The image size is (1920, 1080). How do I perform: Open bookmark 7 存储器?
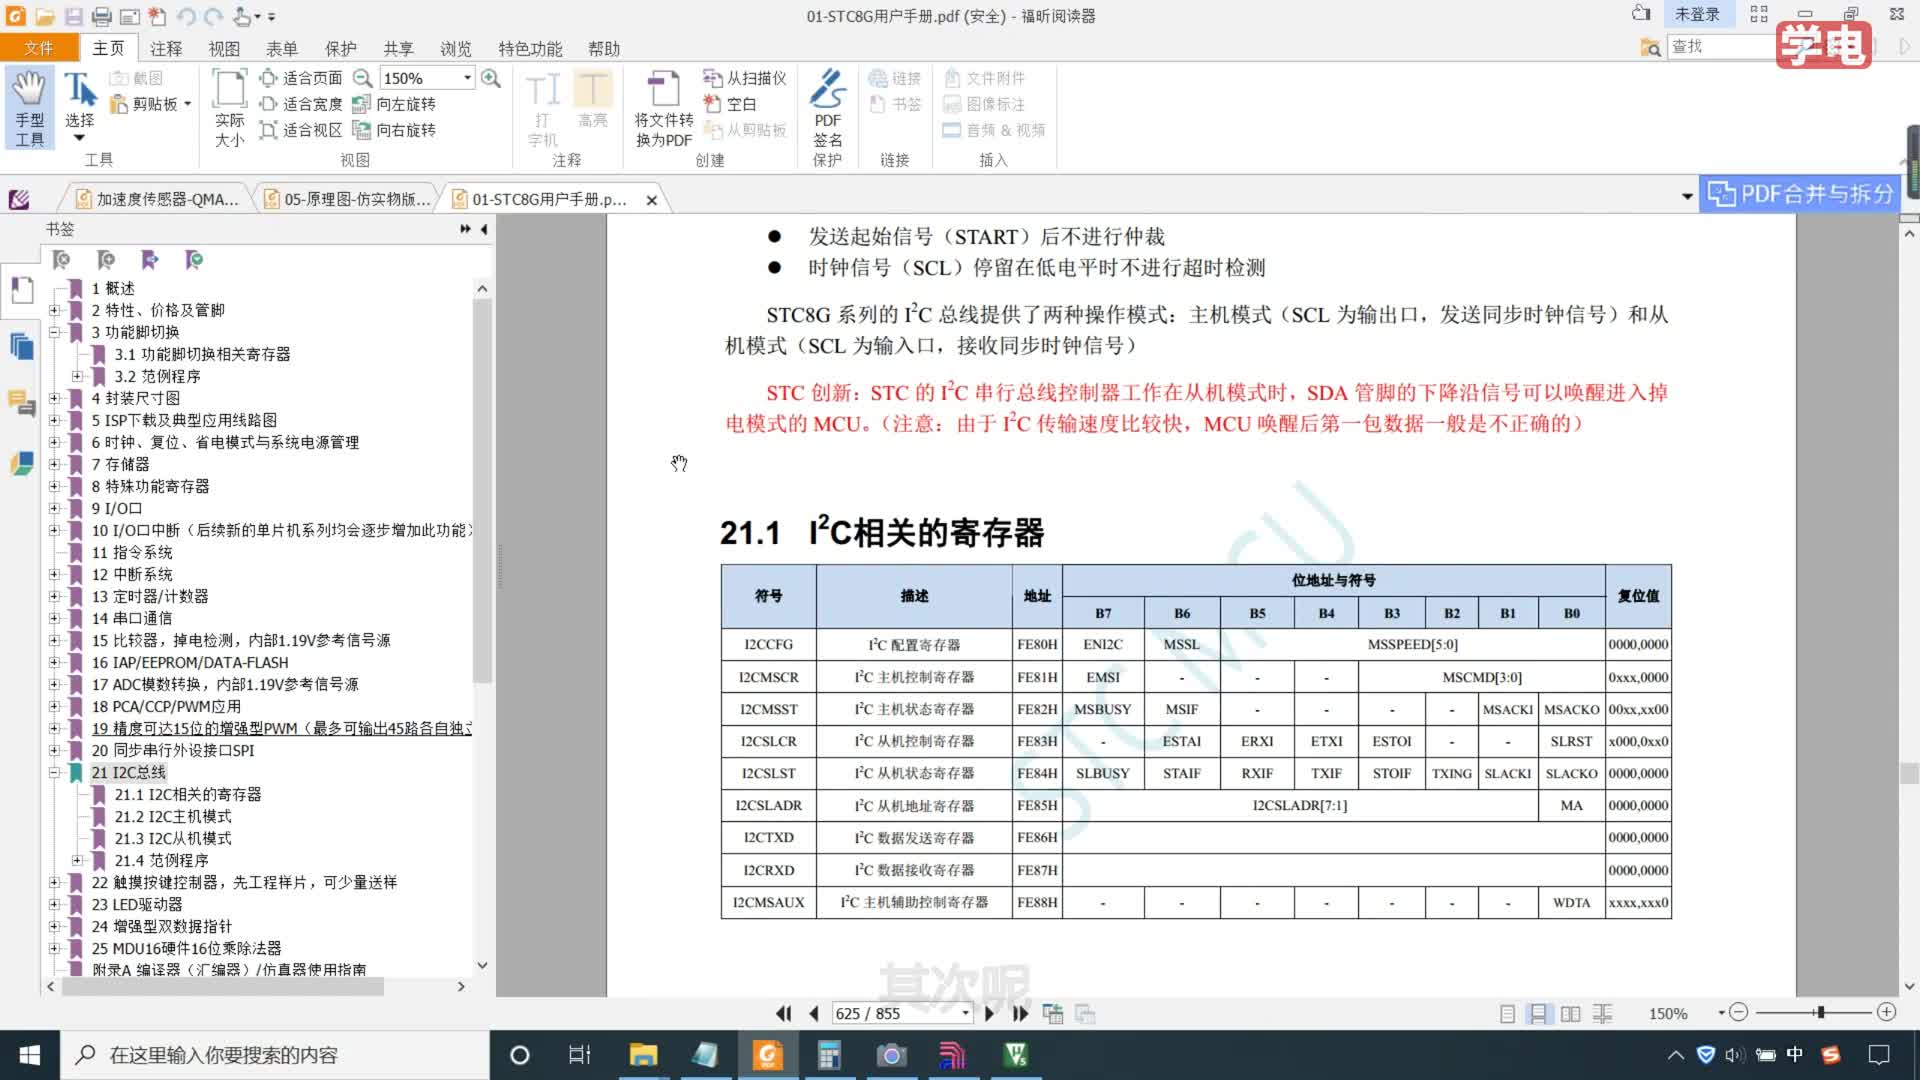(120, 464)
